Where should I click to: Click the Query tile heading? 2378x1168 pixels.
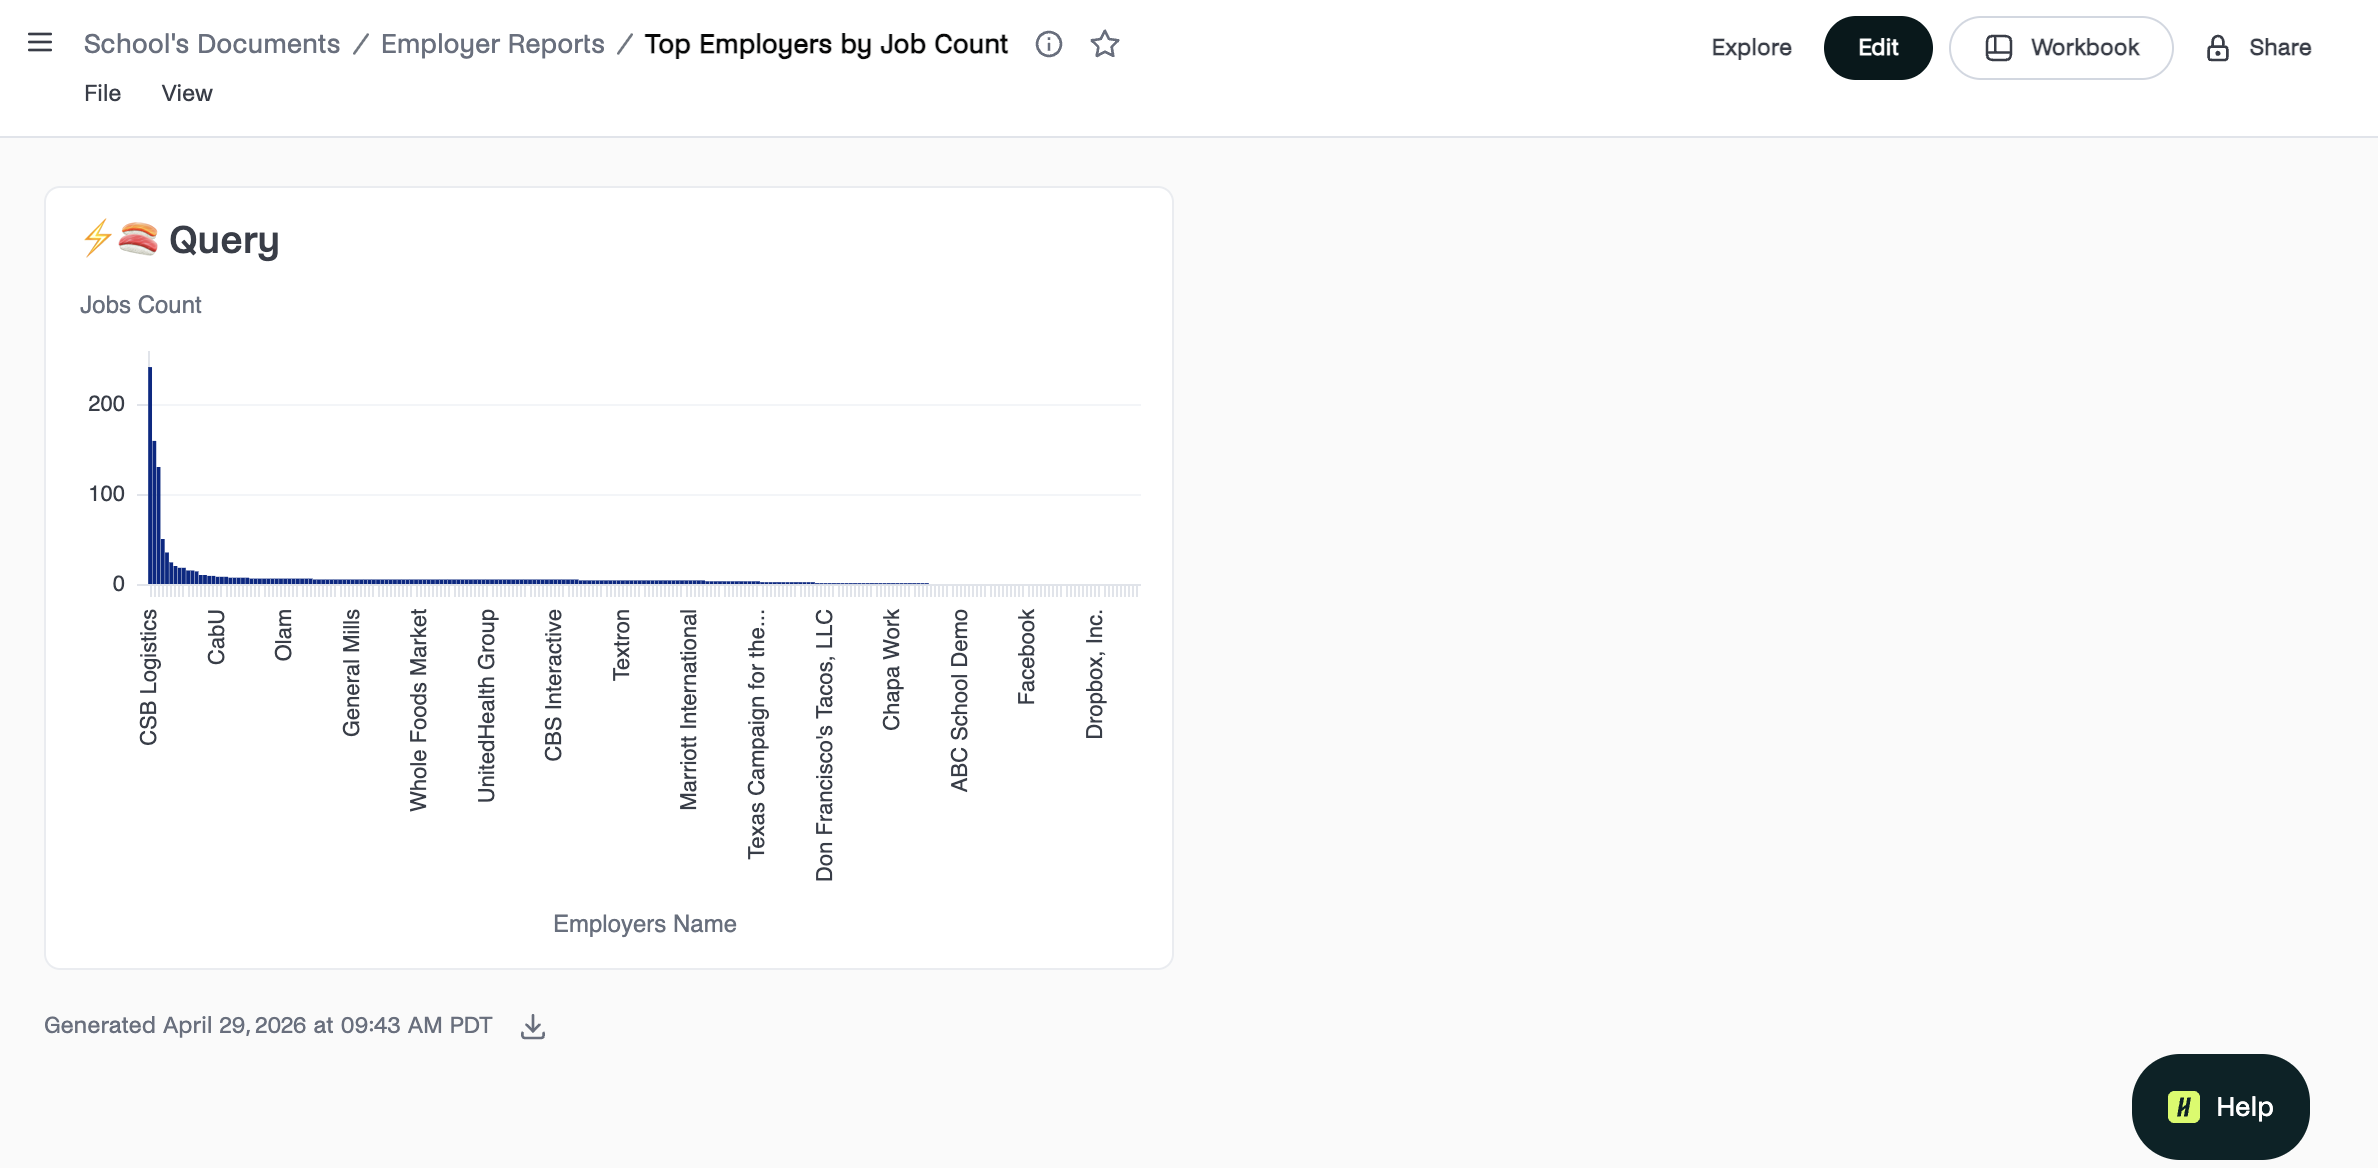224,240
